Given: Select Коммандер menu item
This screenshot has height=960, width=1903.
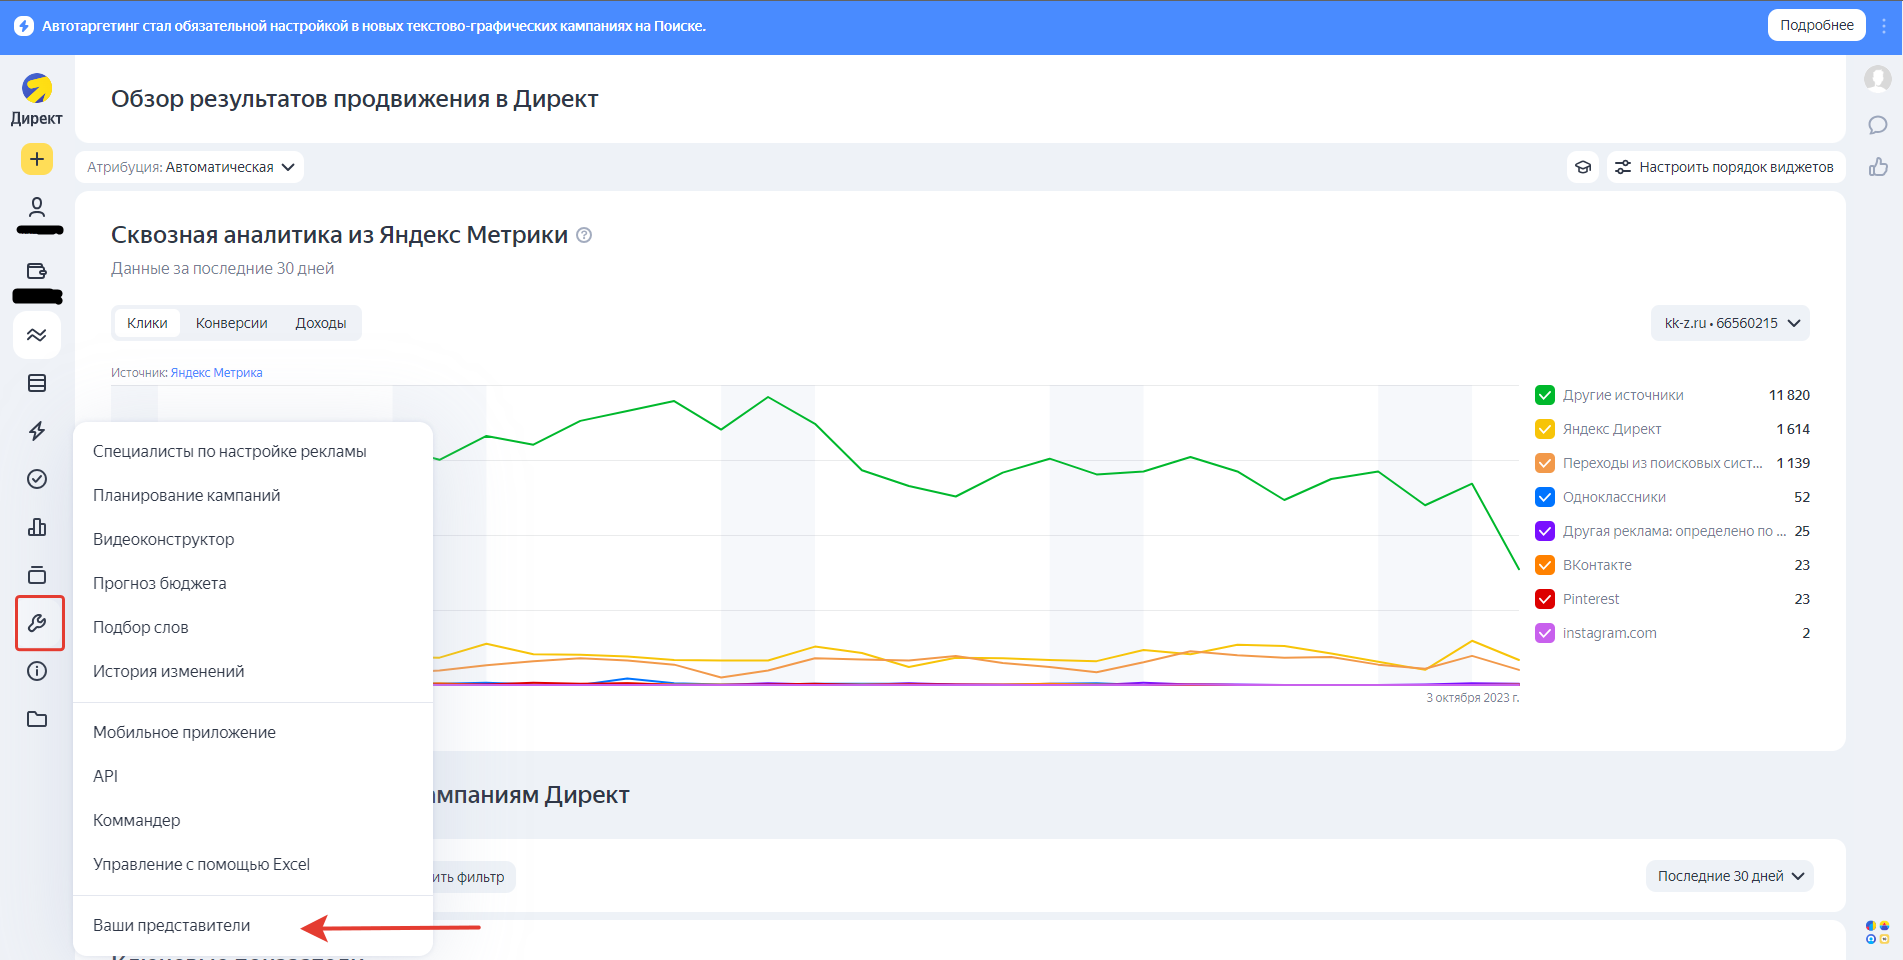Looking at the screenshot, I should tap(253, 820).
